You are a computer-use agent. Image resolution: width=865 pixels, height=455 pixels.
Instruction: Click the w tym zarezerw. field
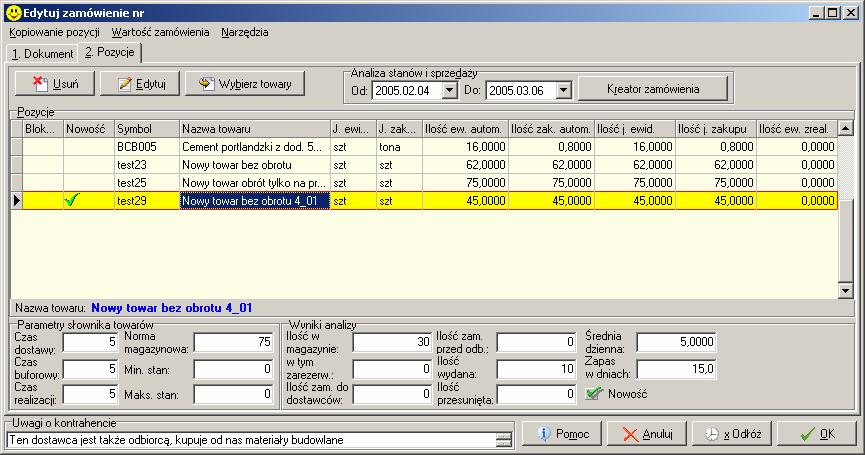coord(392,369)
